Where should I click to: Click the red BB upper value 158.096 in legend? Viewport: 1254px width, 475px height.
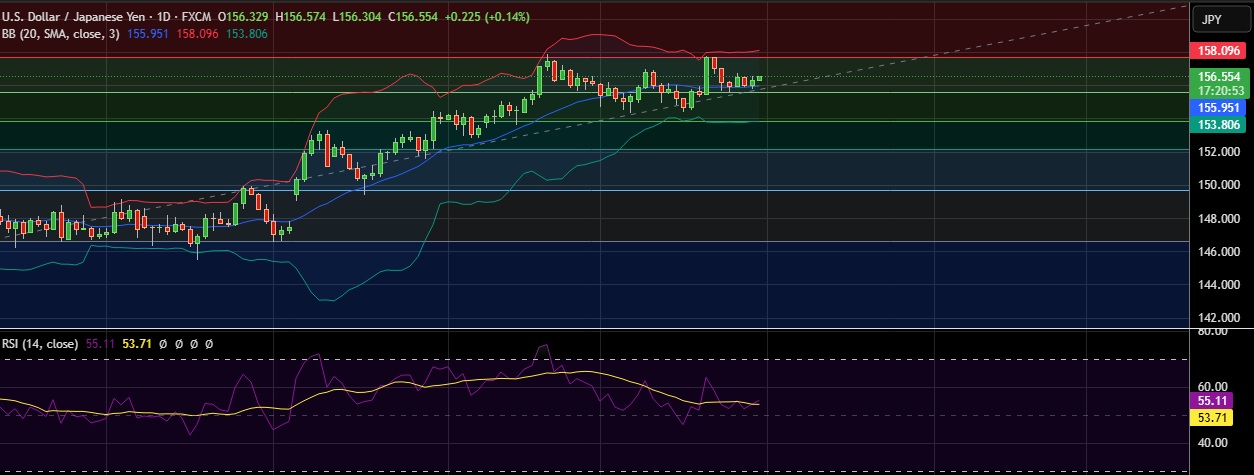(196, 33)
